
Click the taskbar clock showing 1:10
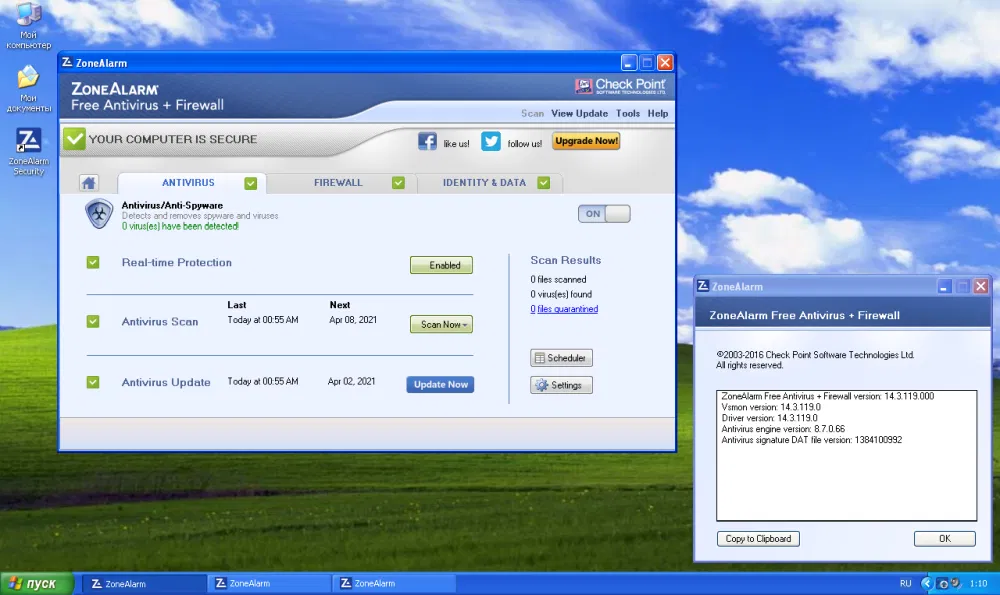[978, 584]
